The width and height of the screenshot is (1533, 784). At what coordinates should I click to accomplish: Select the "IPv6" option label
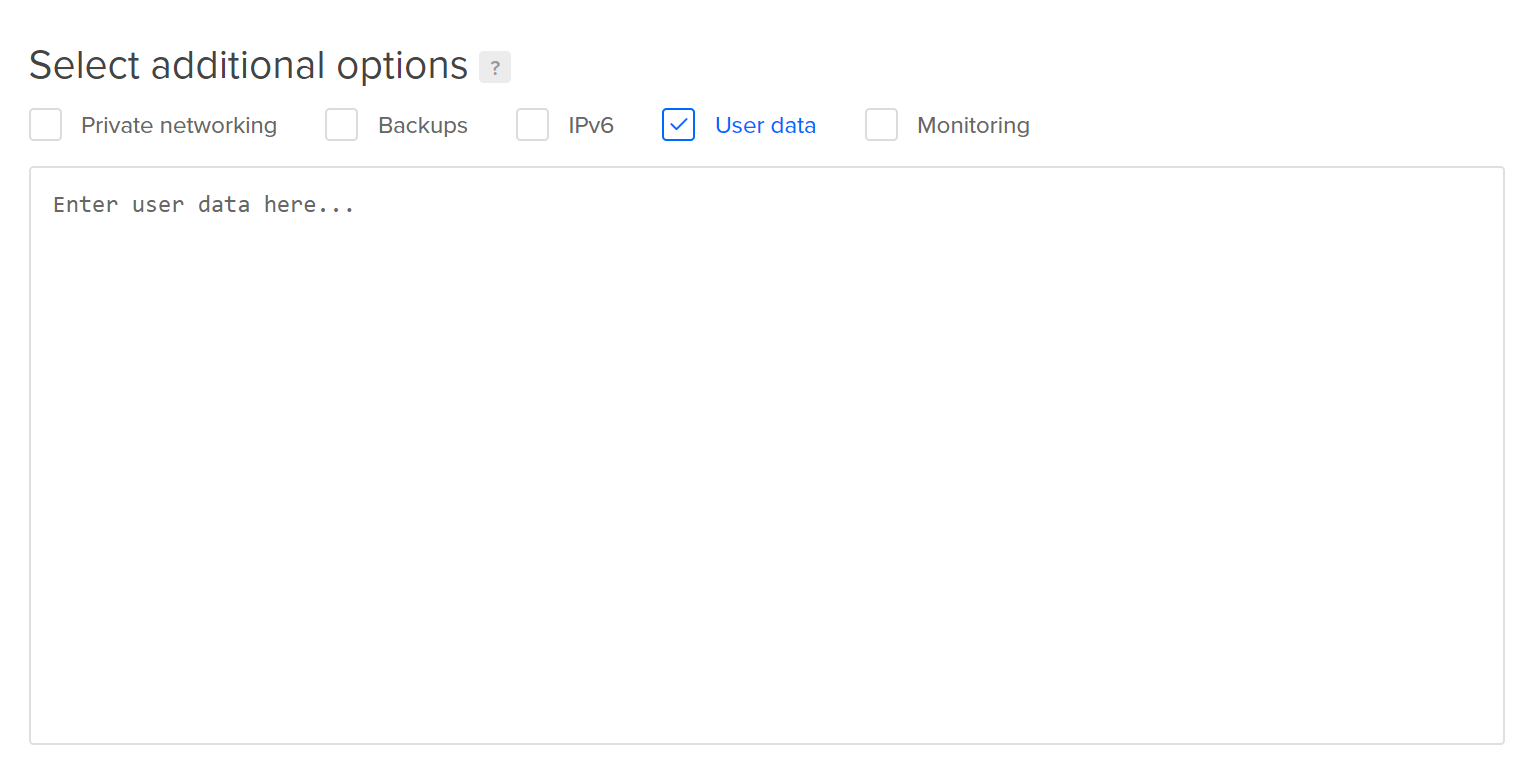(591, 126)
